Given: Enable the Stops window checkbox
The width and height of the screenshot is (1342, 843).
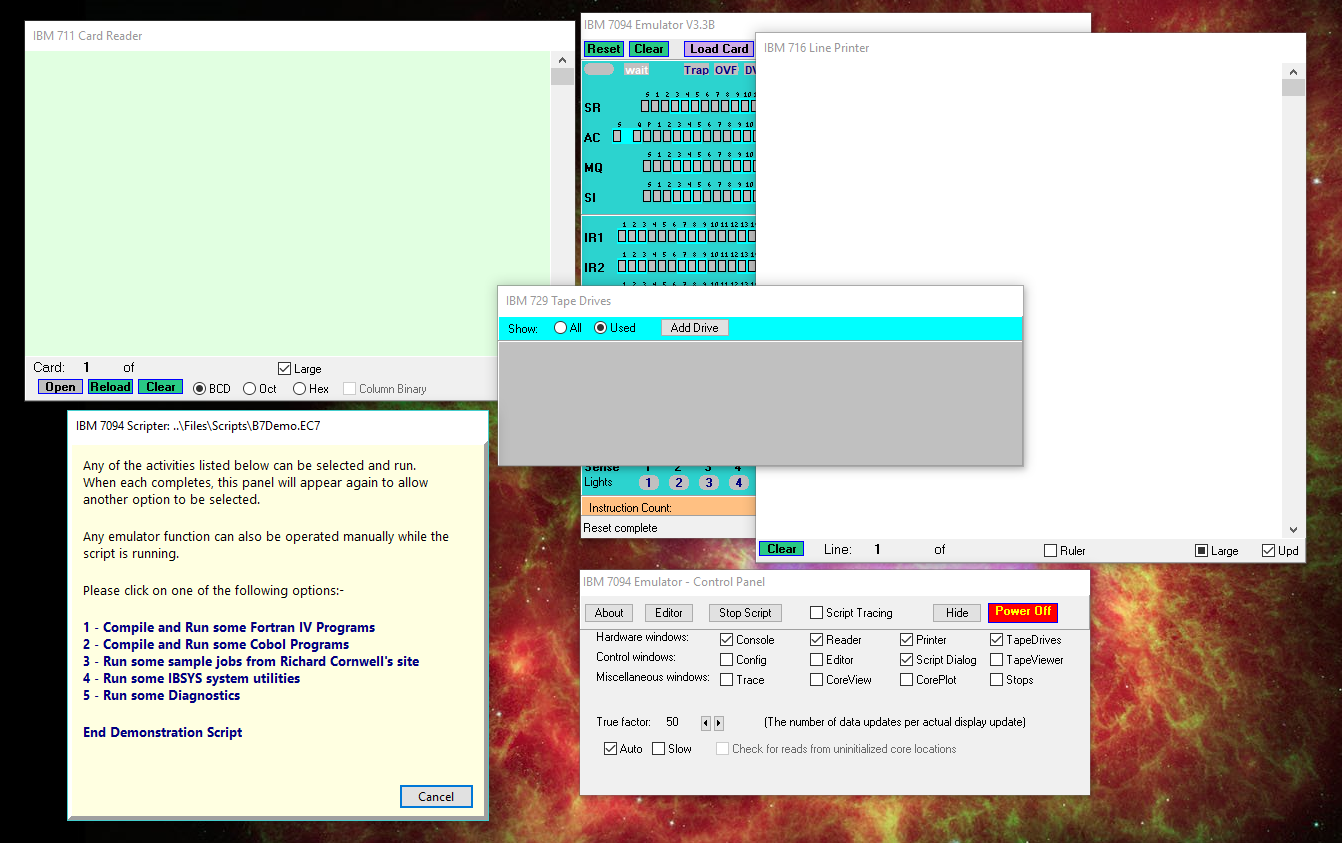Looking at the screenshot, I should [x=997, y=680].
